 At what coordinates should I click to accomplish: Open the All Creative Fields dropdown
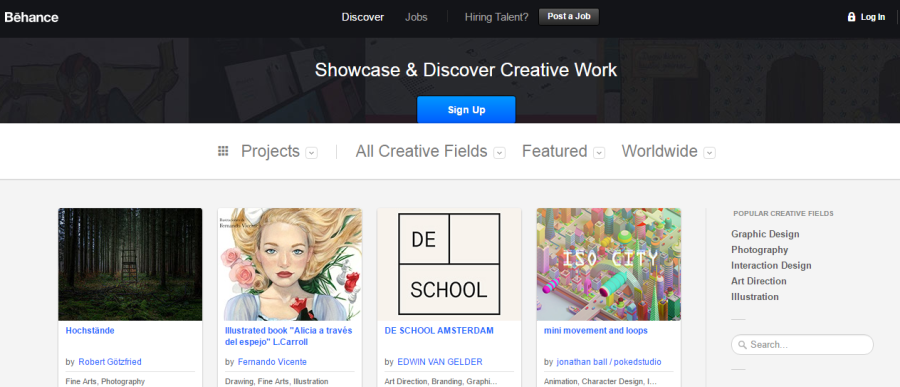(430, 152)
